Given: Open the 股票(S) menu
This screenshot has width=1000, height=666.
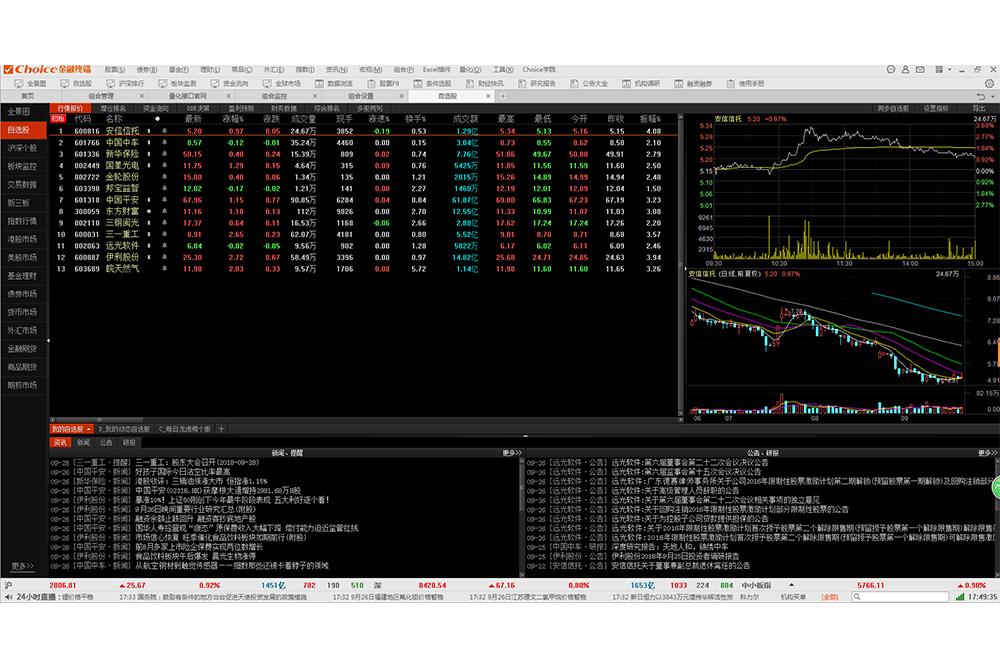Looking at the screenshot, I should (115, 70).
